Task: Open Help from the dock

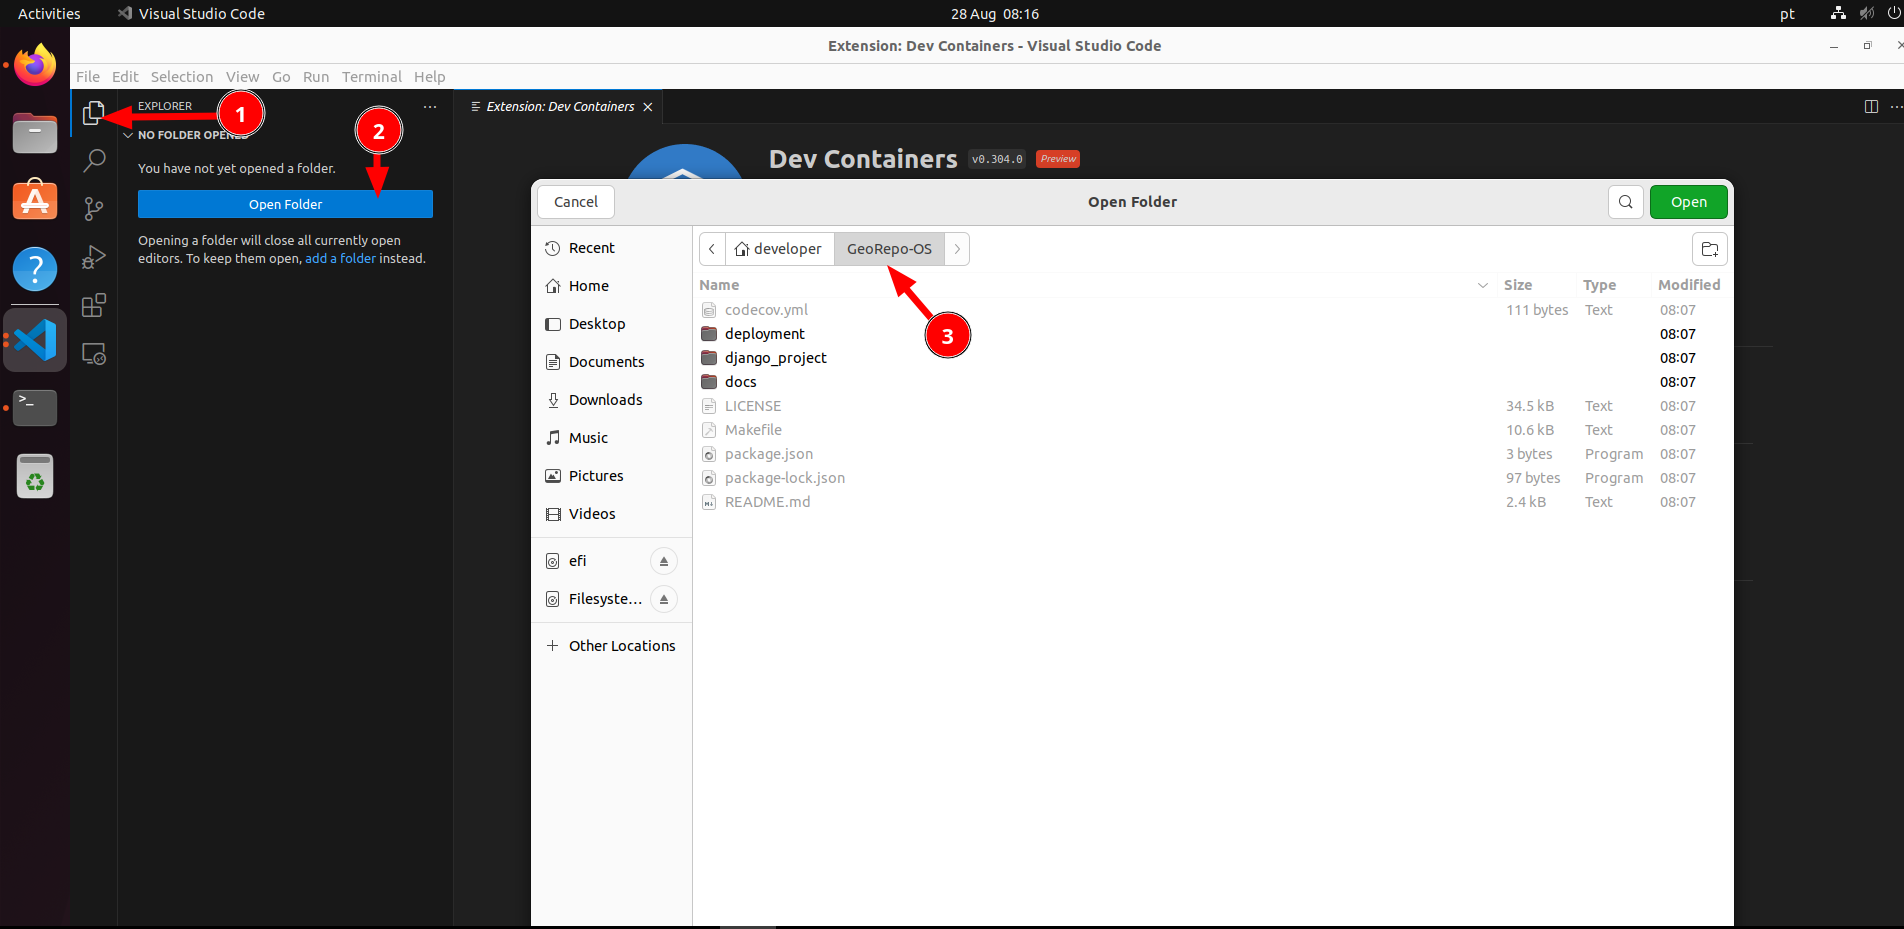Action: click(35, 268)
